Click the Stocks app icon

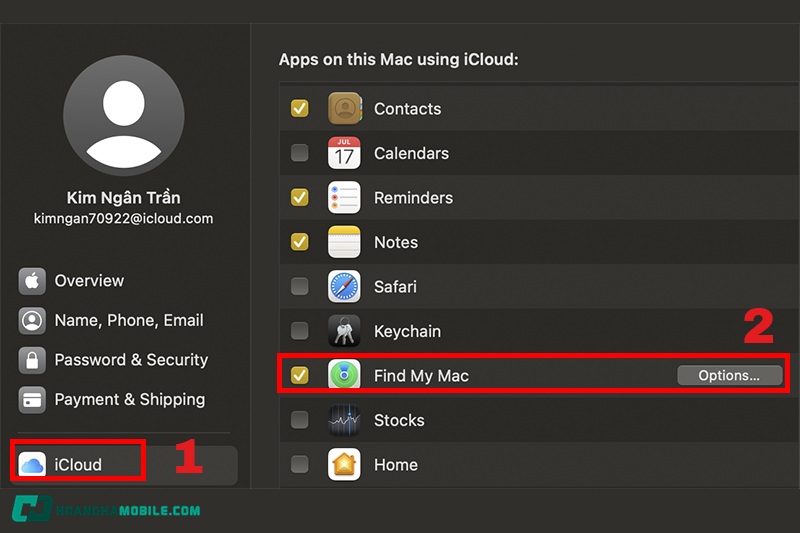point(344,420)
